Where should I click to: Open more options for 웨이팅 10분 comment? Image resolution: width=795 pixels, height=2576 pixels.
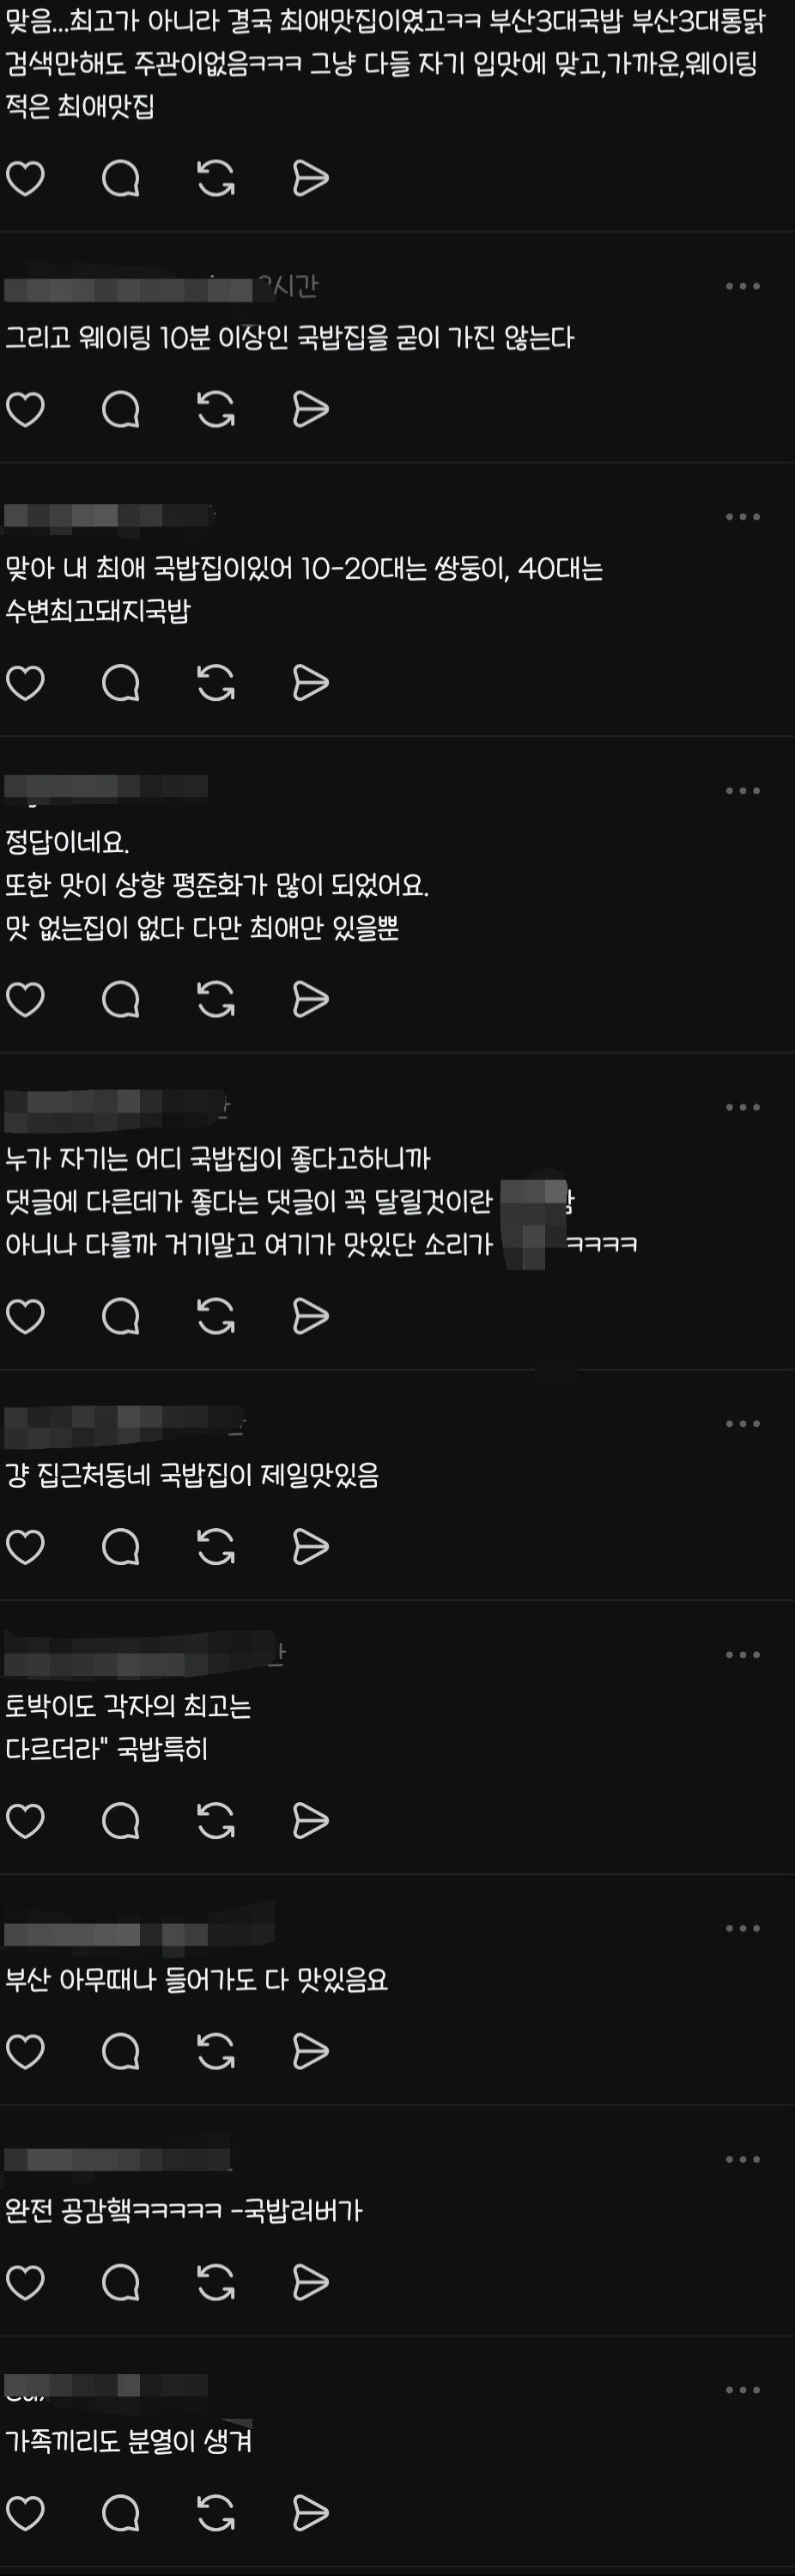(x=743, y=286)
